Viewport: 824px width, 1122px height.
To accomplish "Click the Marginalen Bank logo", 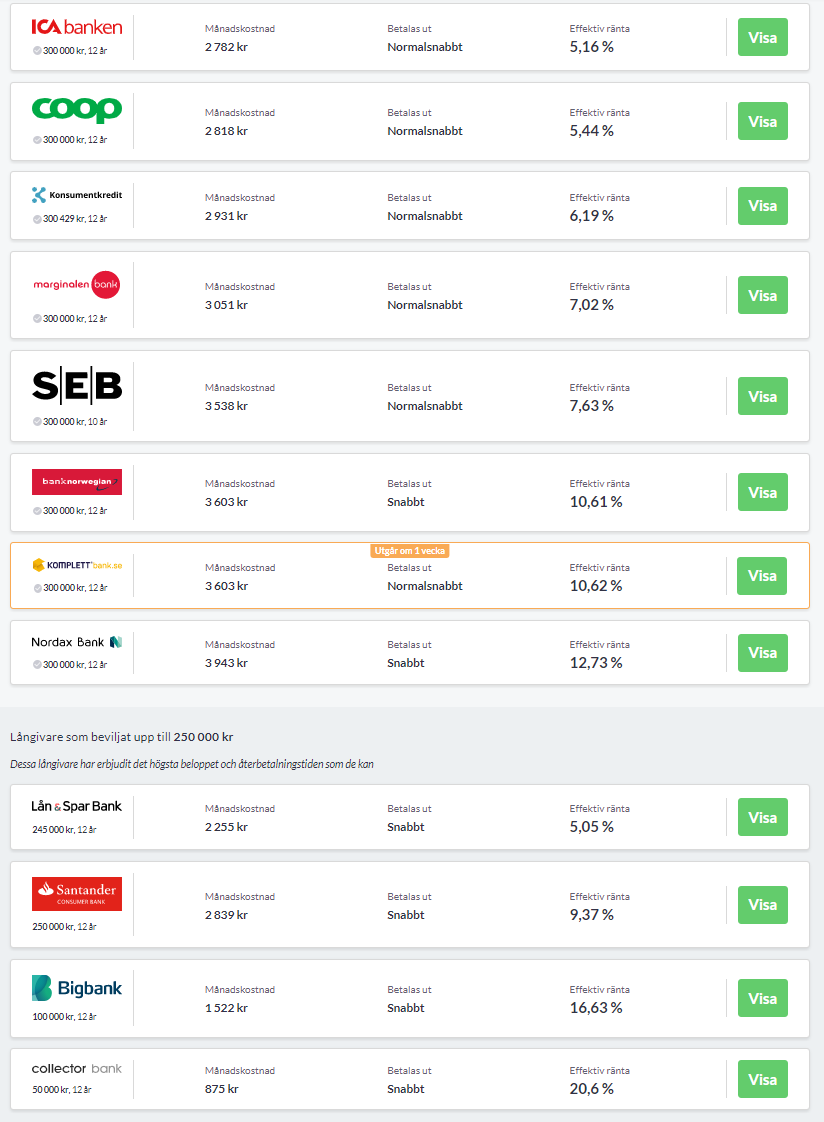I will [76, 285].
